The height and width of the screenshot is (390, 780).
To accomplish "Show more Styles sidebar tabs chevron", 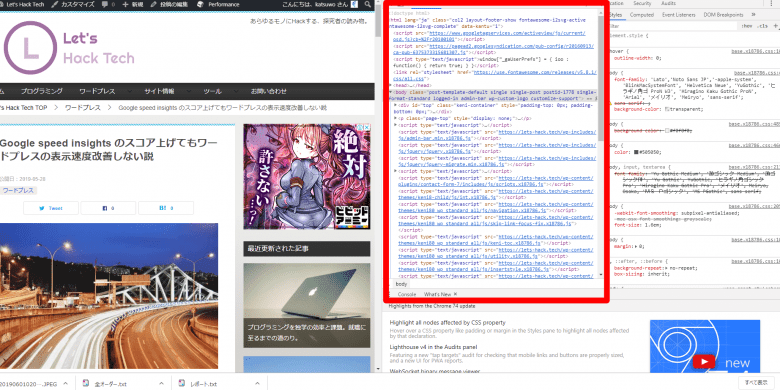I will pos(753,15).
